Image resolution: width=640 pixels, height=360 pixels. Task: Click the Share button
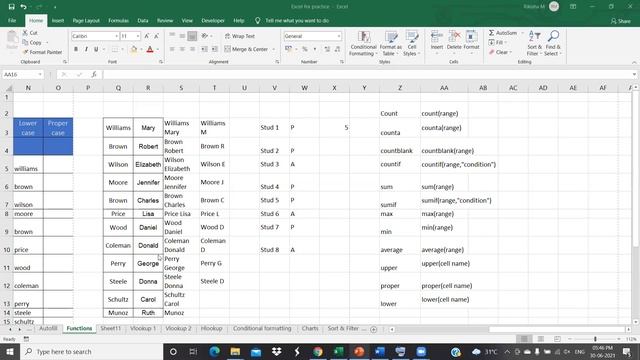click(x=621, y=21)
